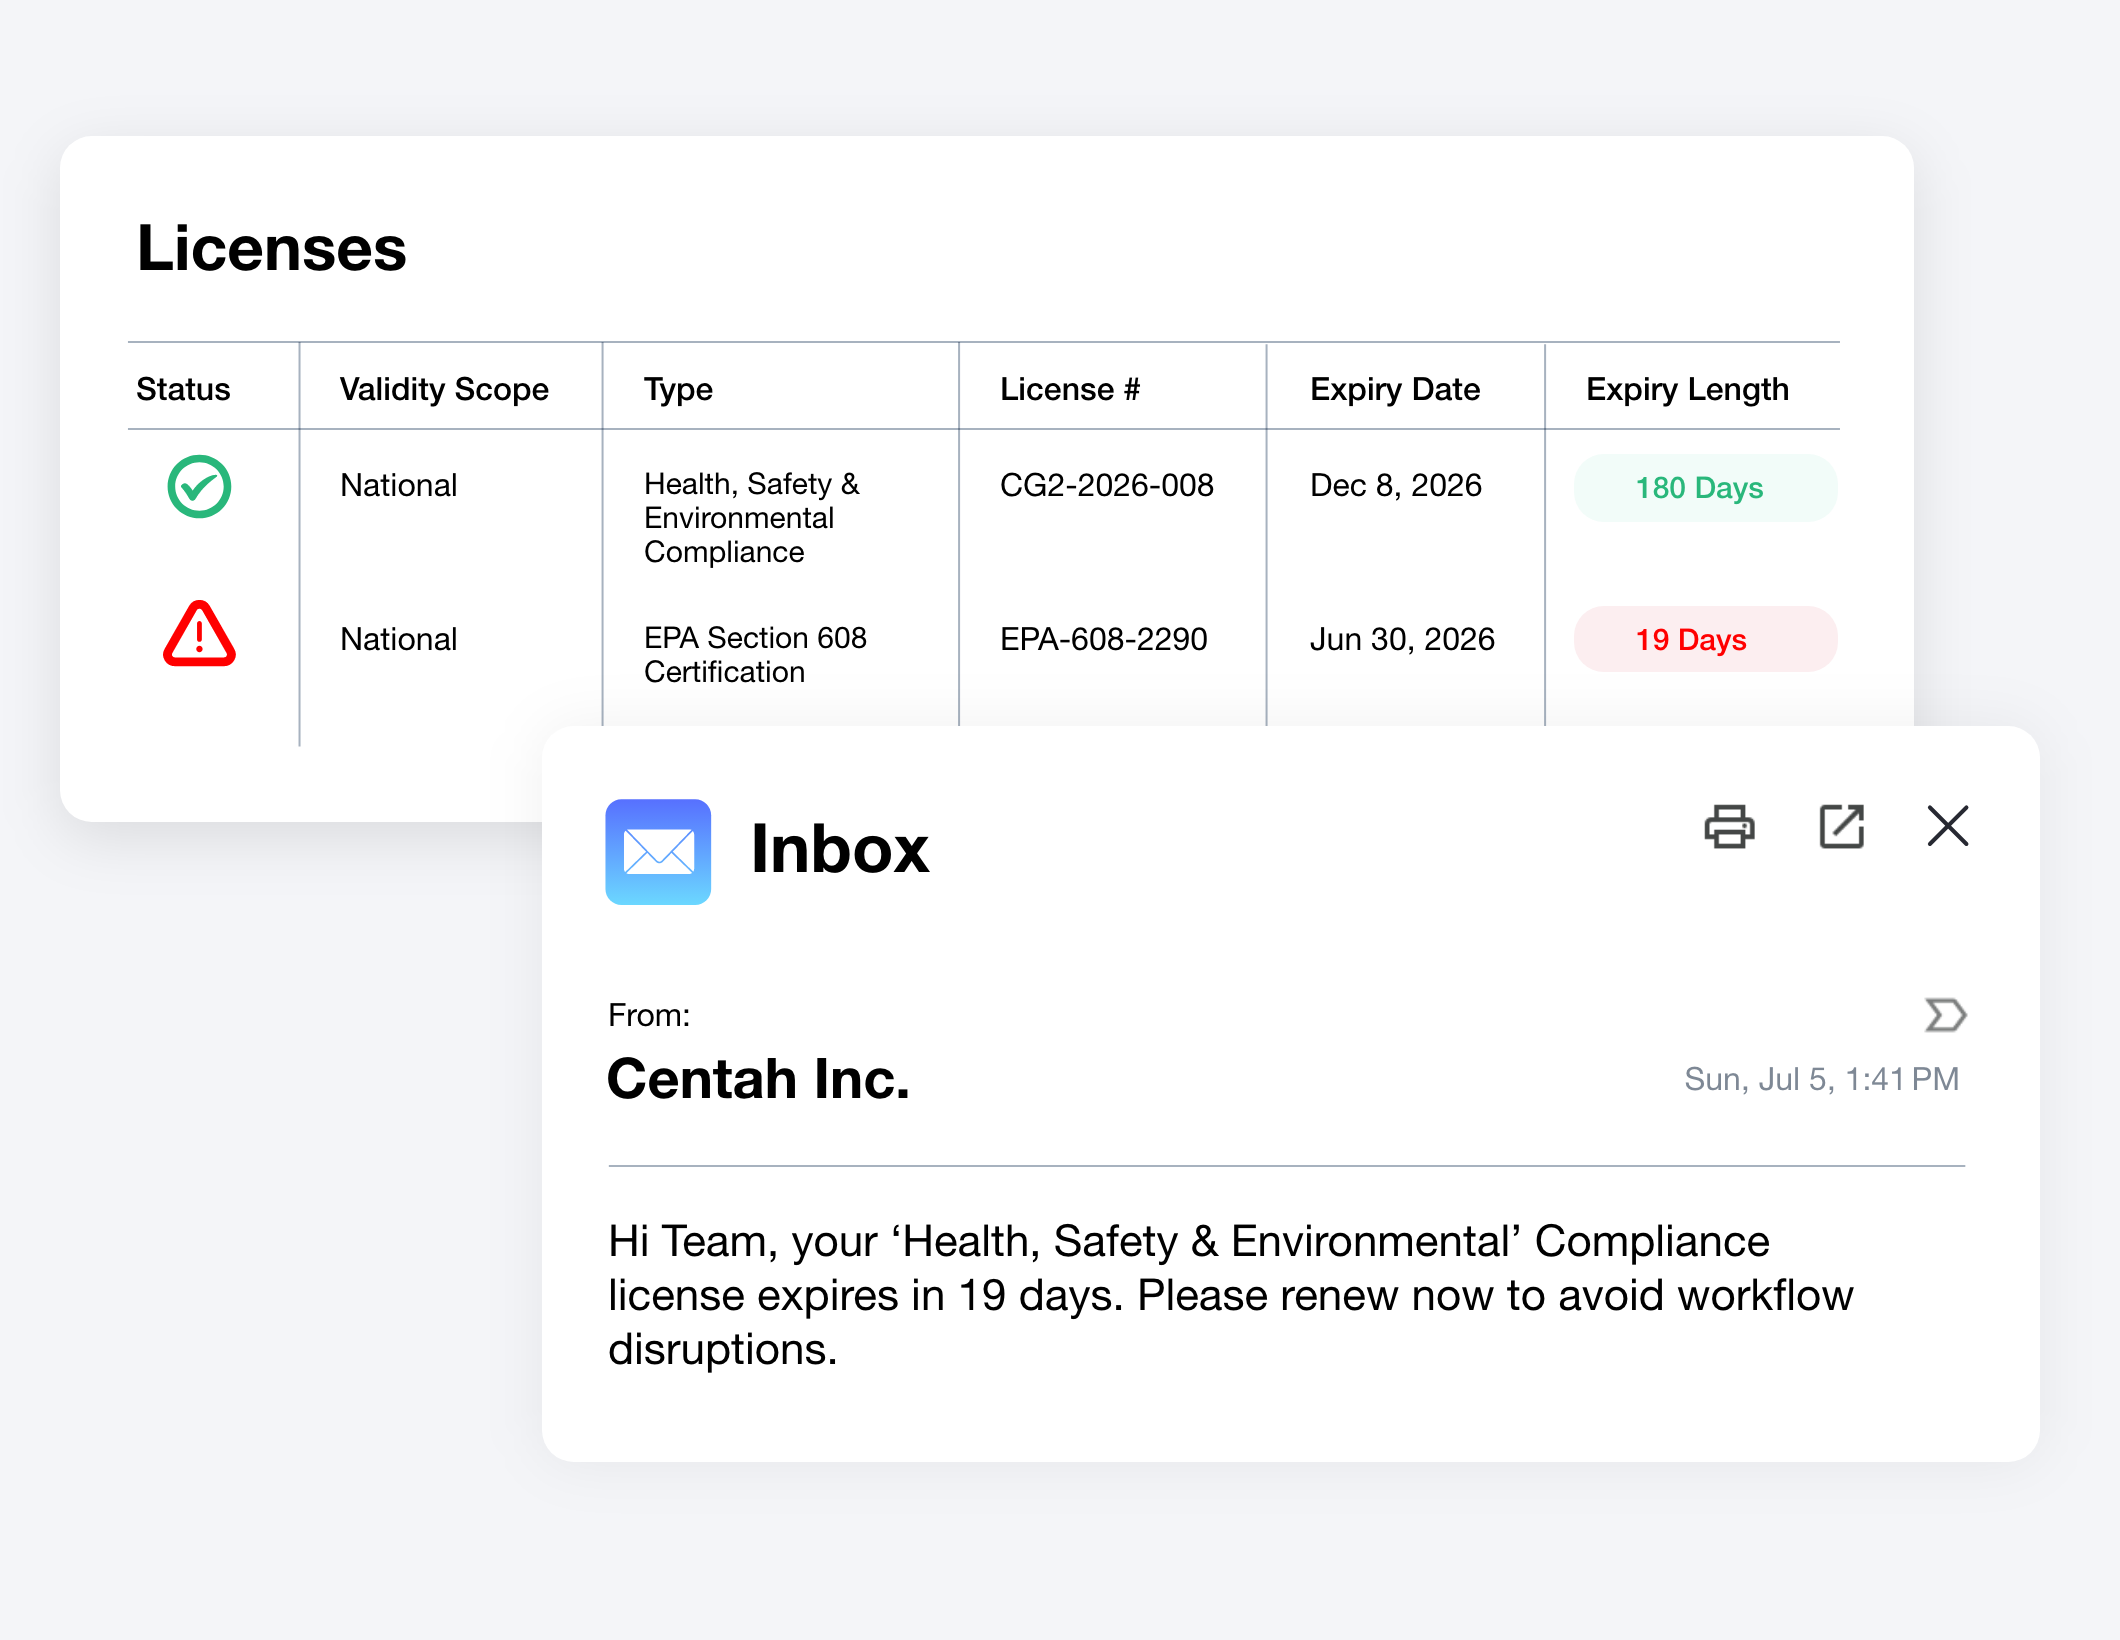The width and height of the screenshot is (2120, 1640).
Task: Click the Type column header
Action: pos(678,389)
